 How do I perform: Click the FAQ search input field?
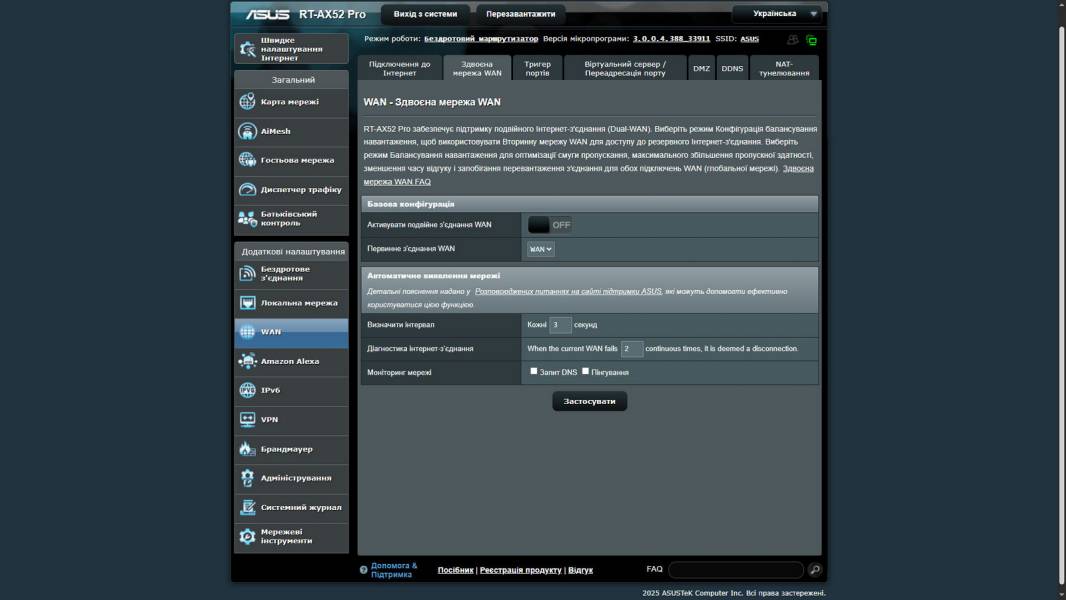point(735,570)
